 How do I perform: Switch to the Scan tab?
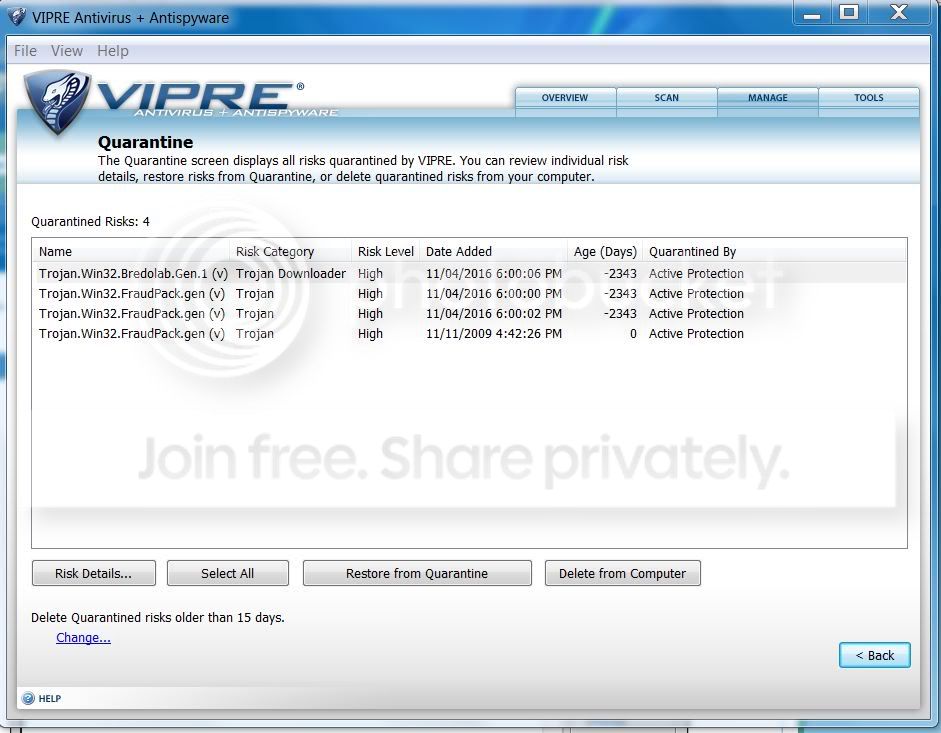667,98
